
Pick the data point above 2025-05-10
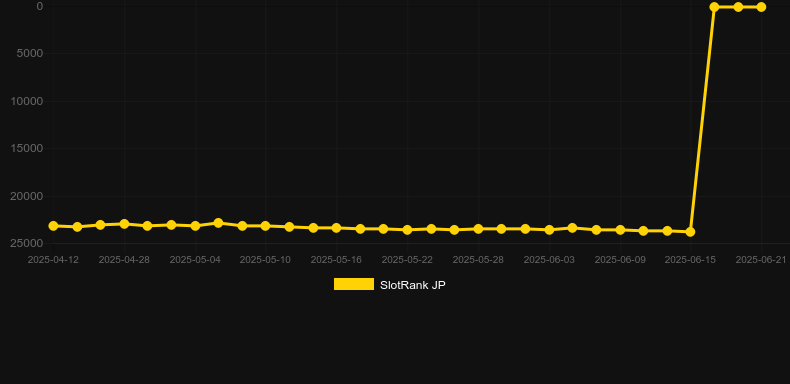pos(266,226)
